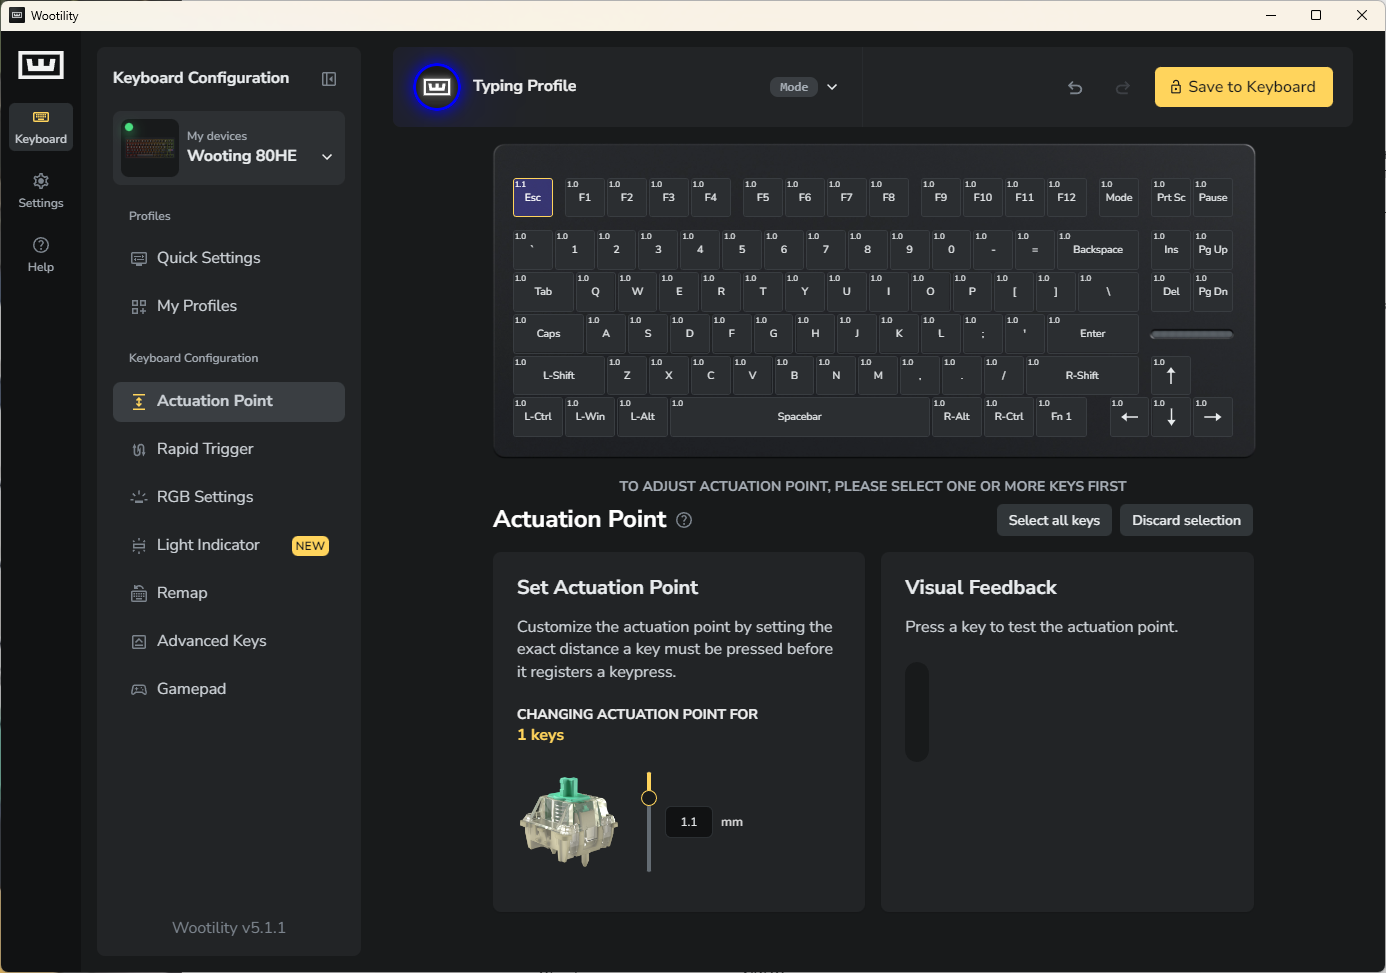Open Settings gear in left rail
Viewport: 1386px width, 973px height.
41,190
